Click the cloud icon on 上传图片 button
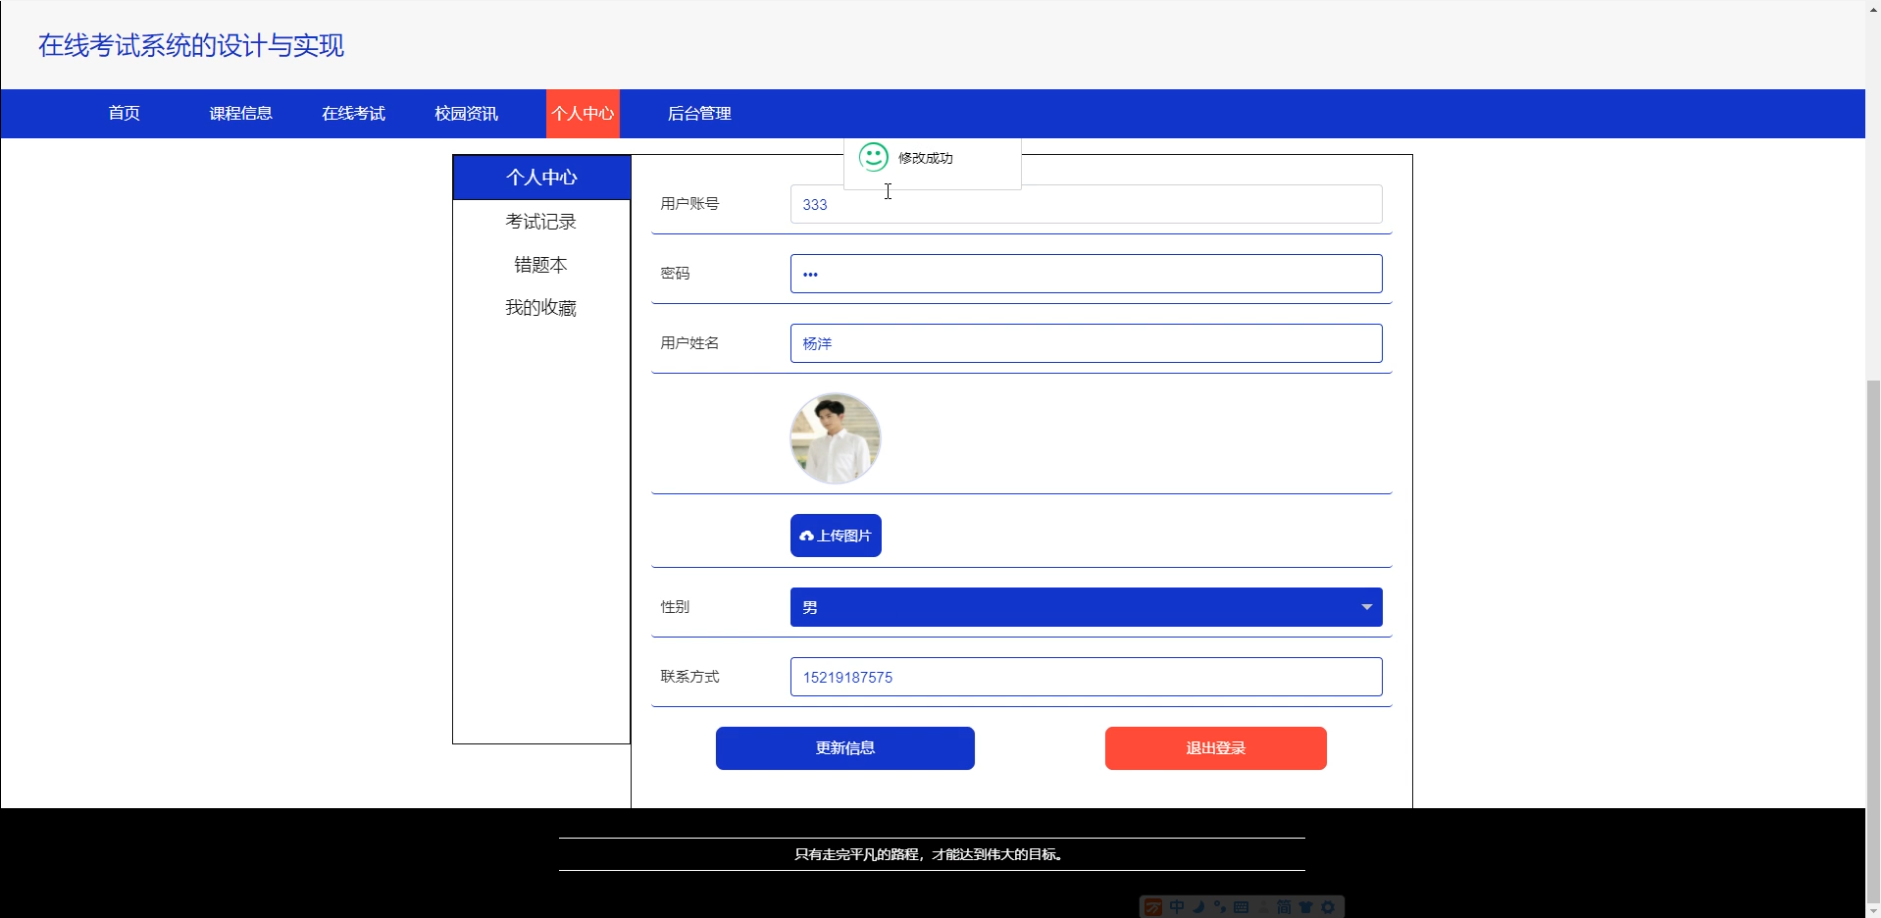 coord(808,535)
